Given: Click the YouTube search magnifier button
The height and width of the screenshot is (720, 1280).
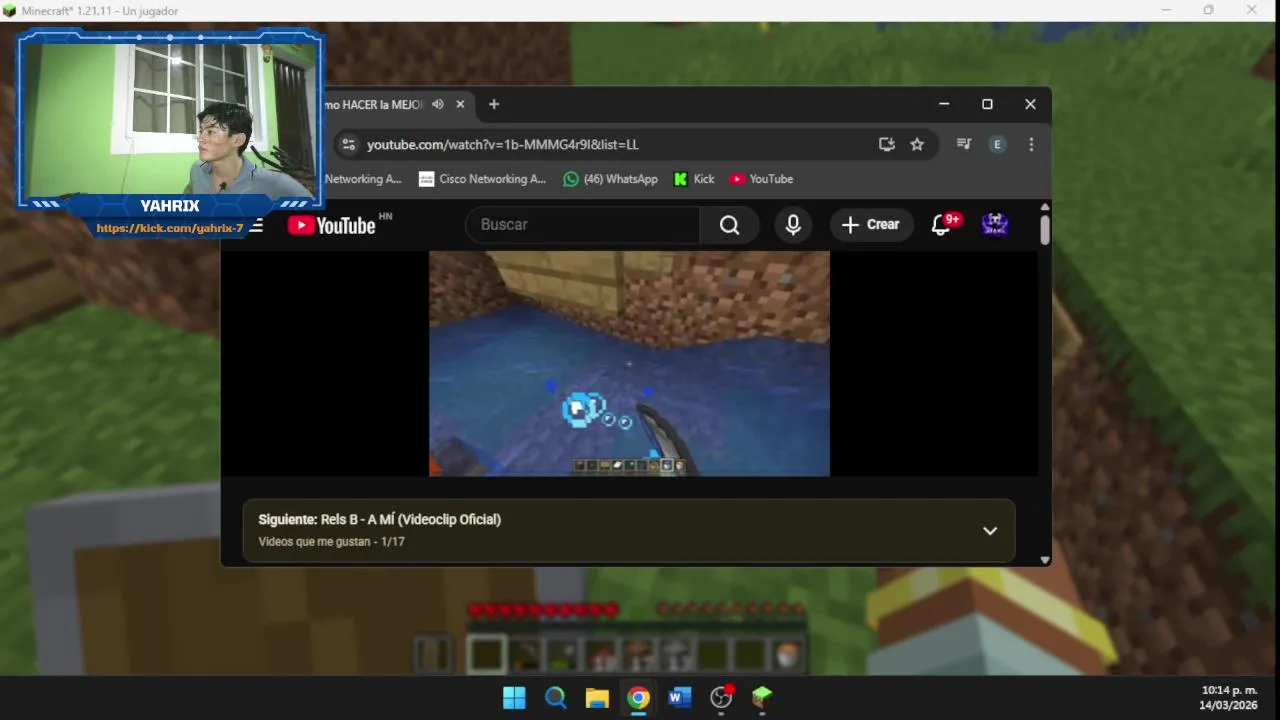Looking at the screenshot, I should tap(730, 225).
